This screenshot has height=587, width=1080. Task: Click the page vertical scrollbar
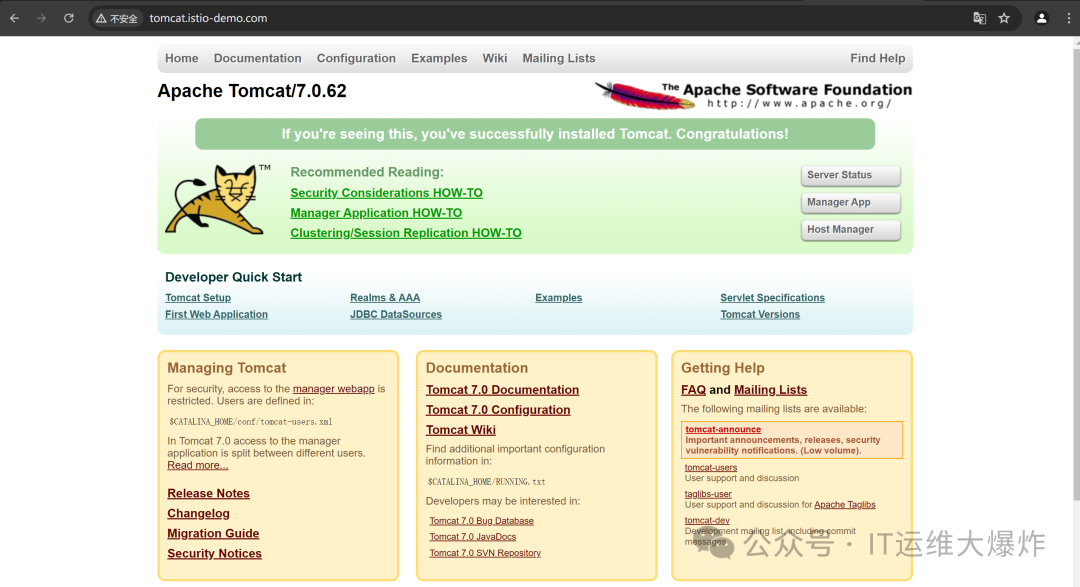point(1077,276)
